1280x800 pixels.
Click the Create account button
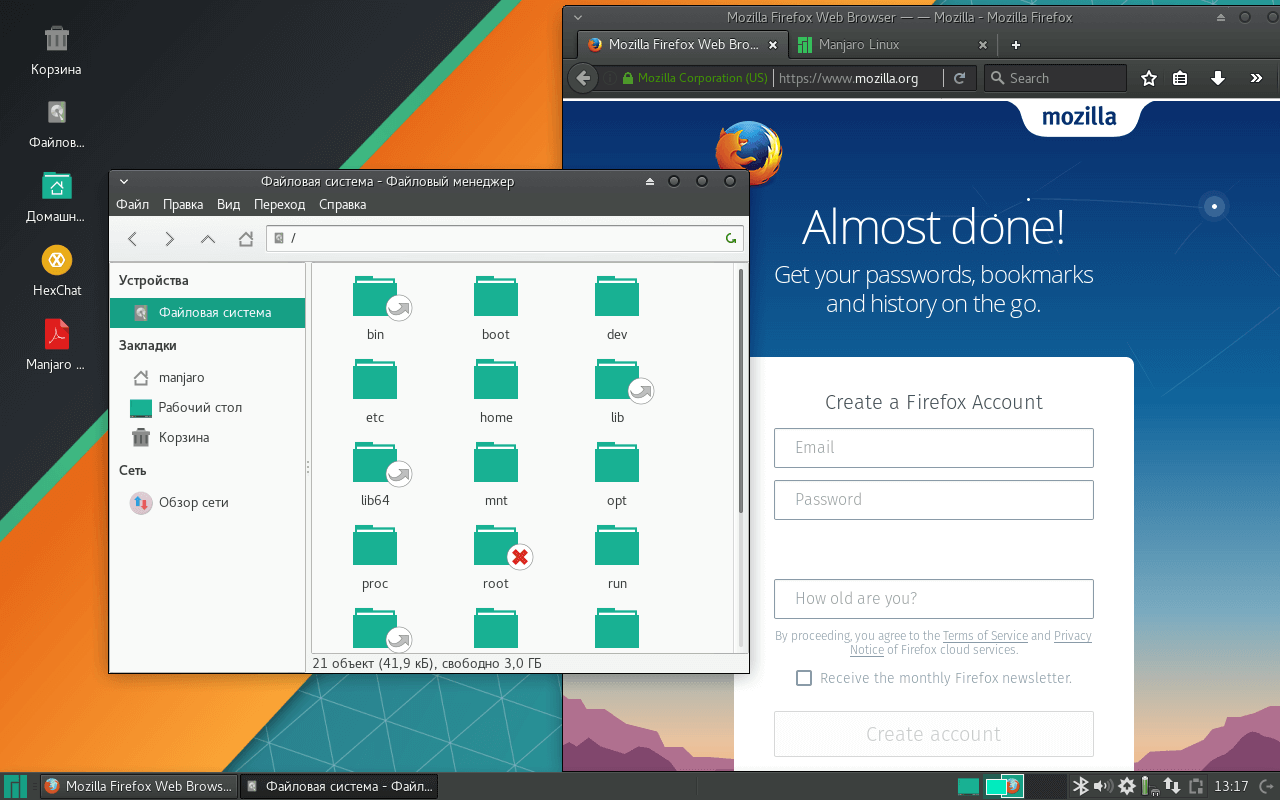click(x=933, y=734)
